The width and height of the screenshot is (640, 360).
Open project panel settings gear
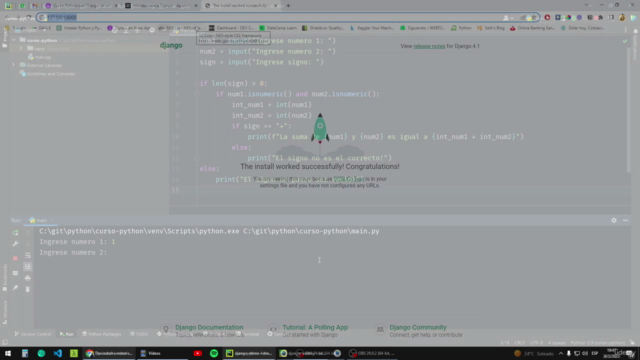click(152, 30)
